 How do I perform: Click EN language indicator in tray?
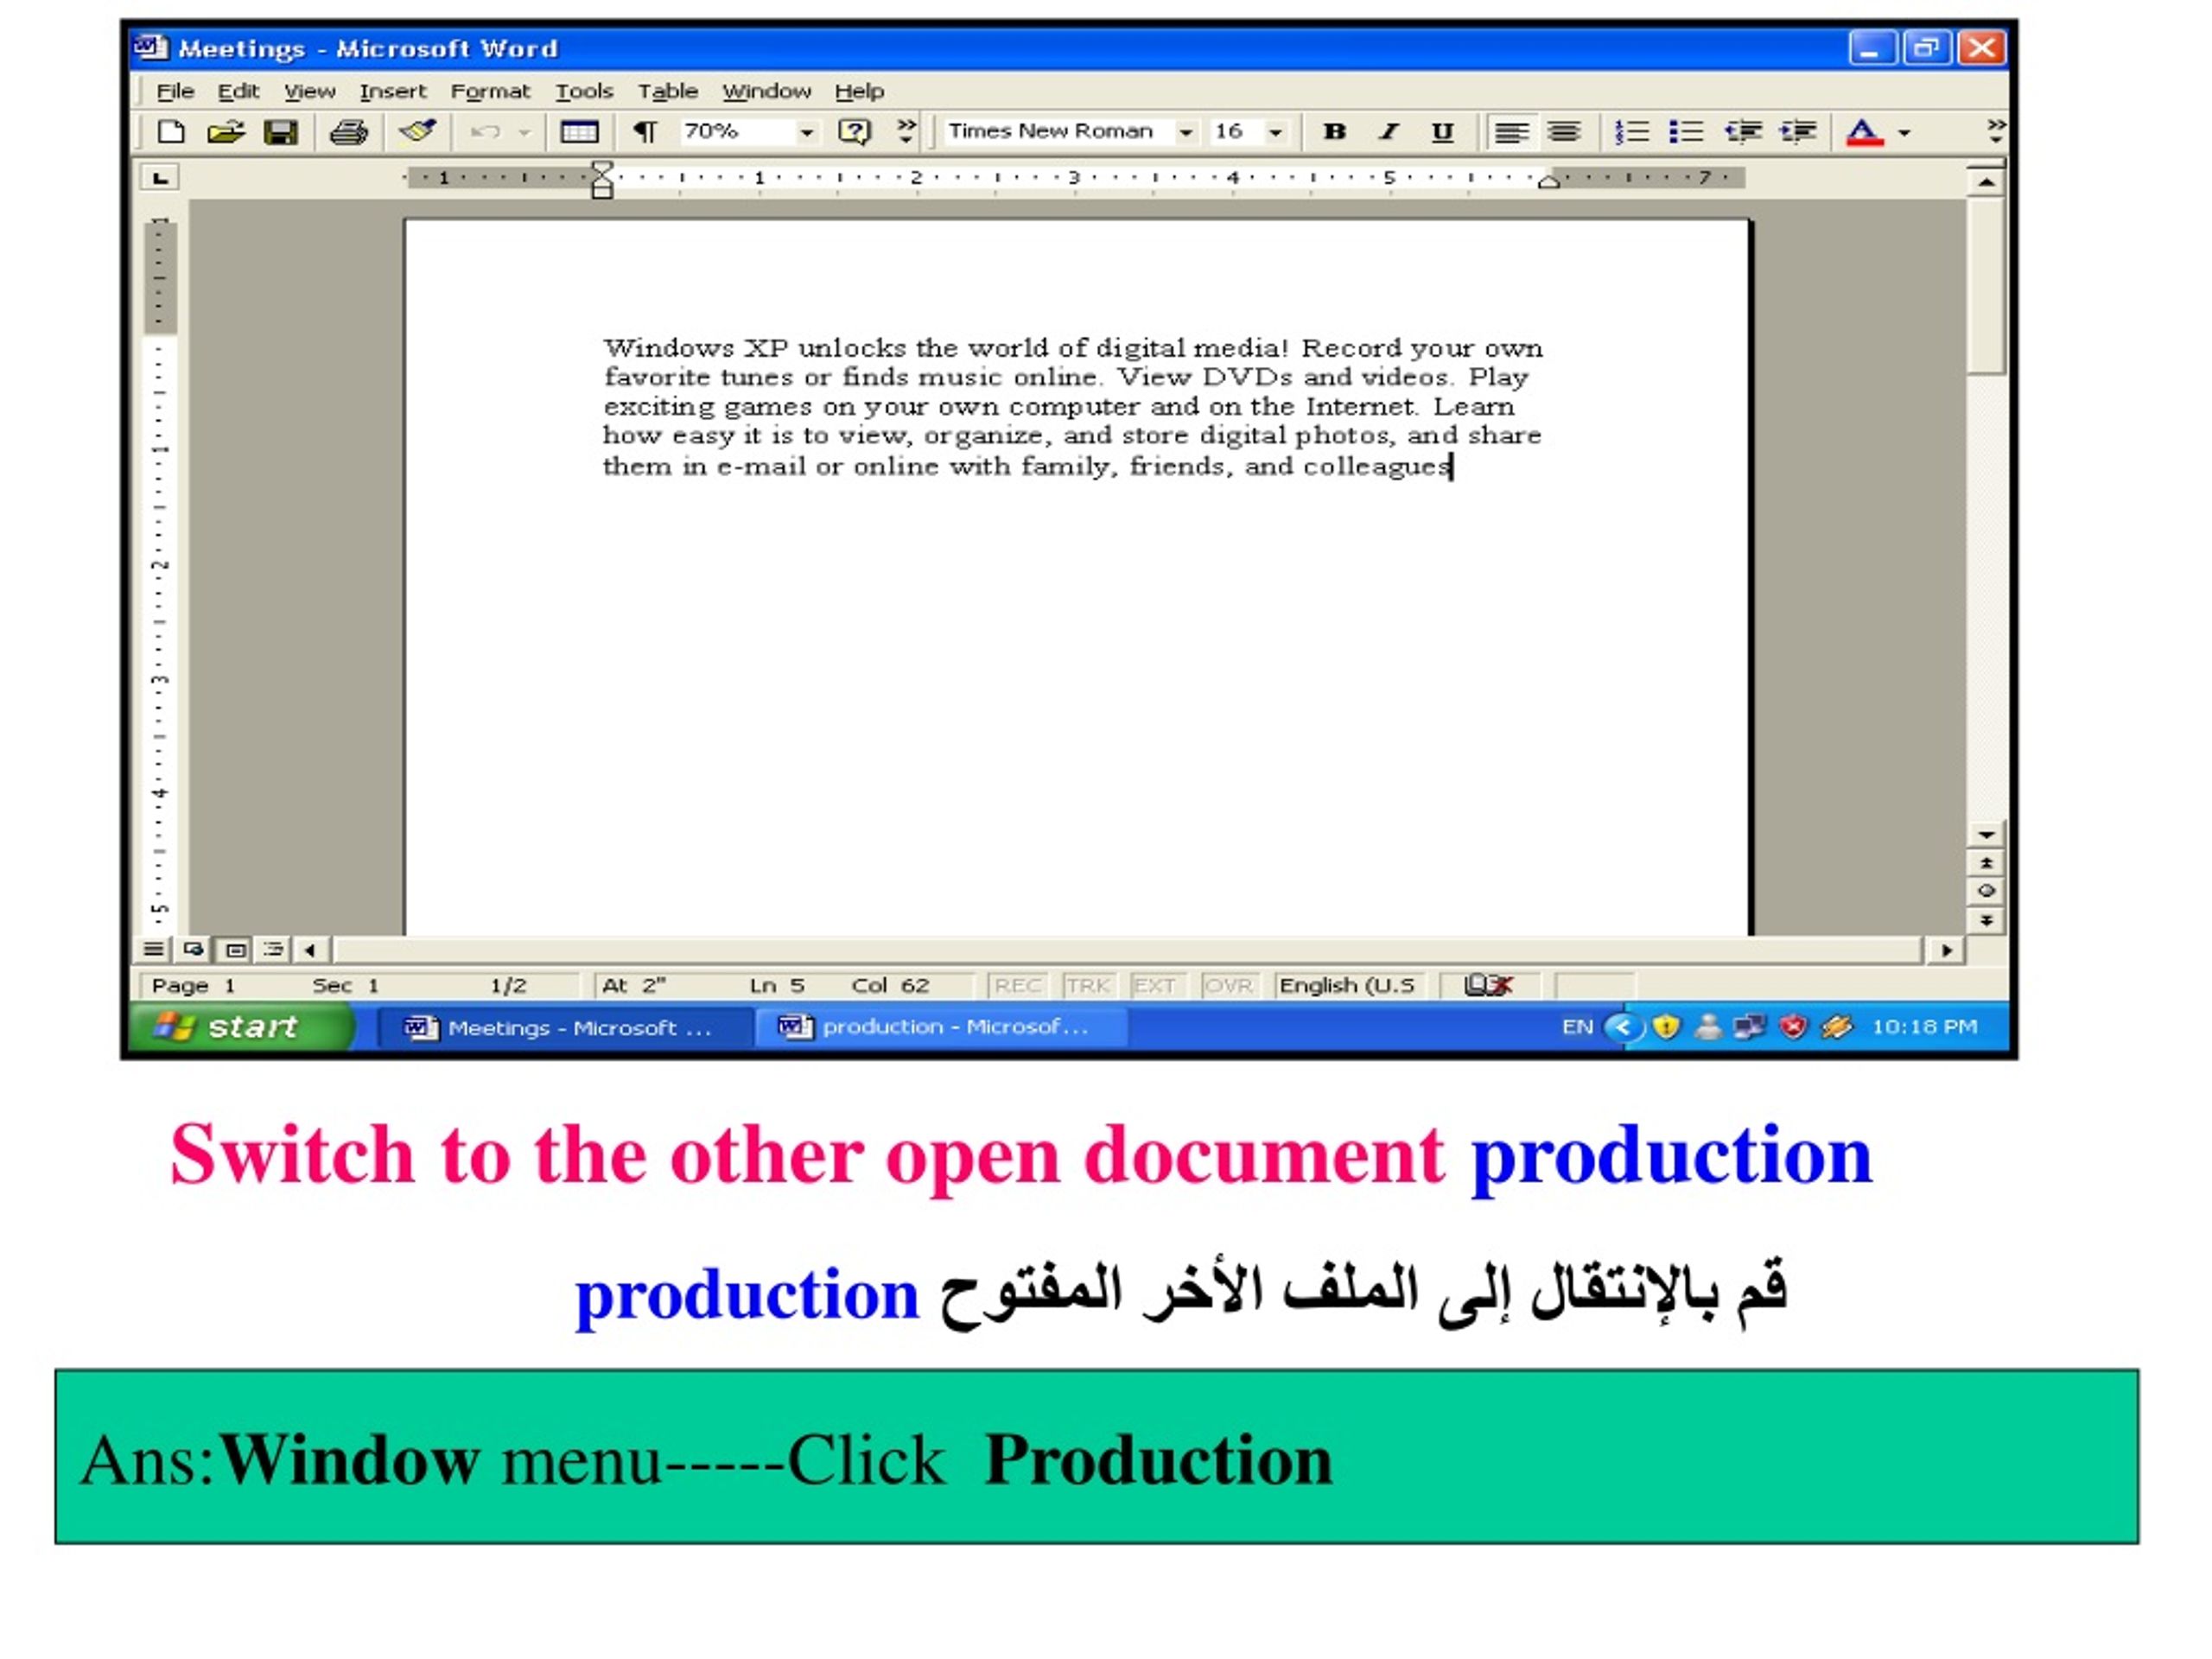pos(1577,1027)
